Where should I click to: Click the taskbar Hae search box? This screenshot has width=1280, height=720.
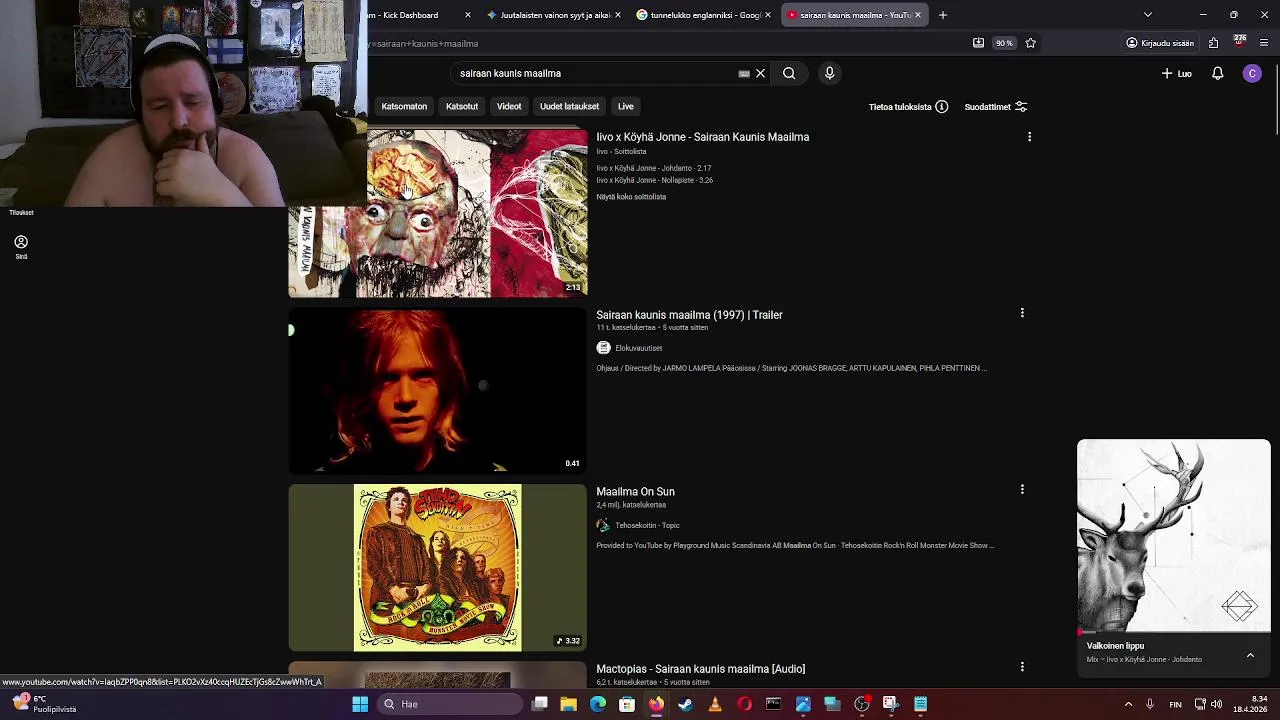tap(450, 704)
